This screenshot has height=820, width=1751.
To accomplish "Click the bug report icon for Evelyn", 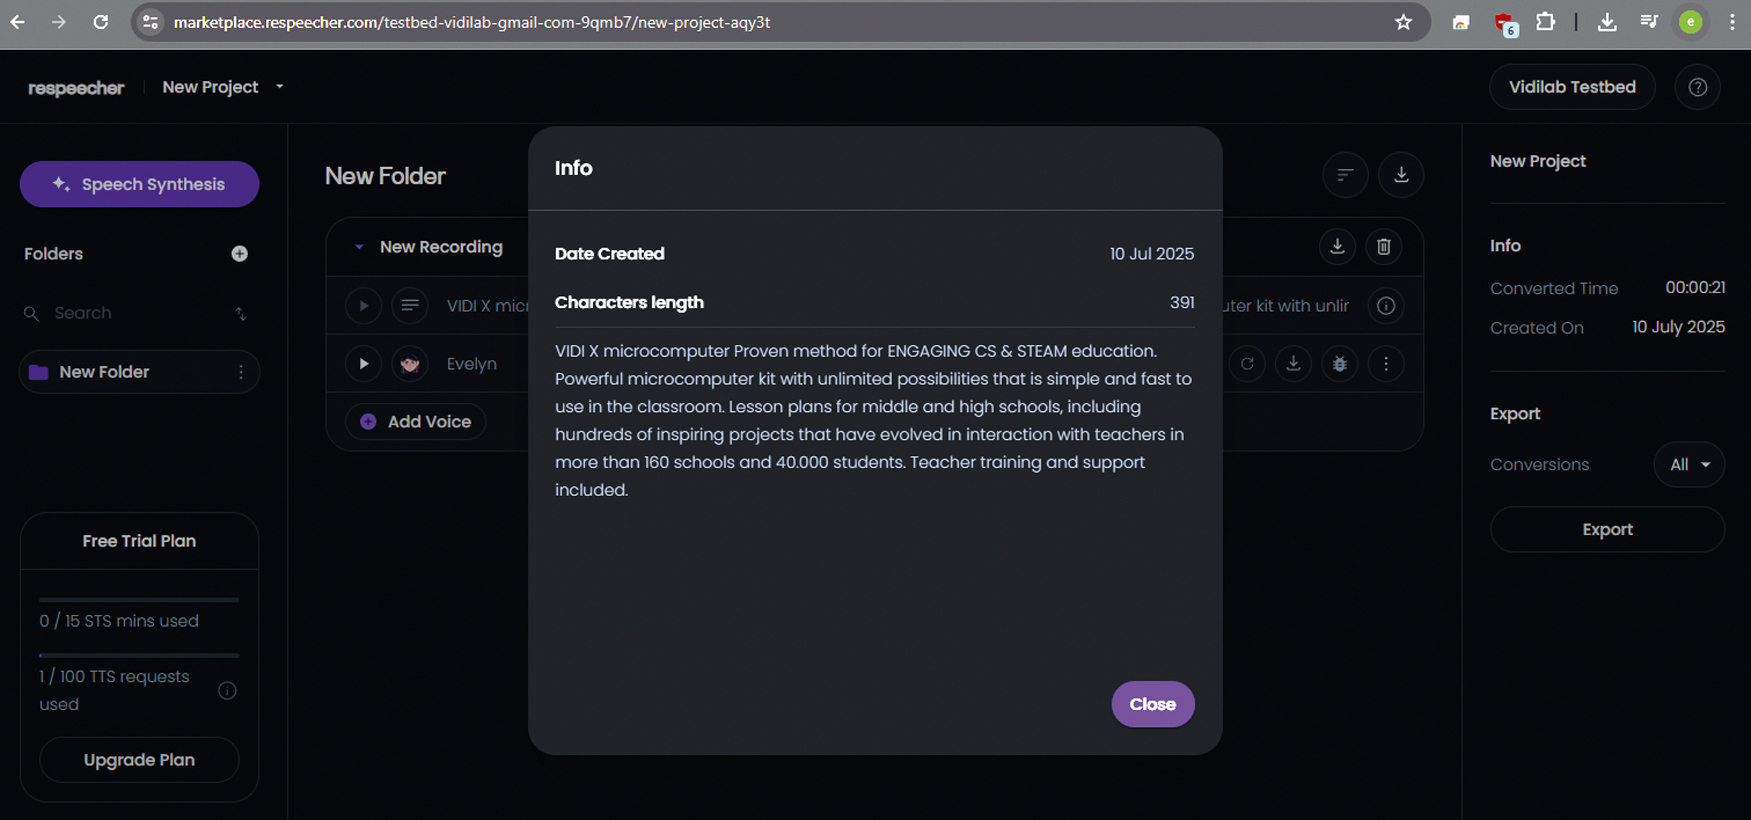I will tap(1340, 364).
